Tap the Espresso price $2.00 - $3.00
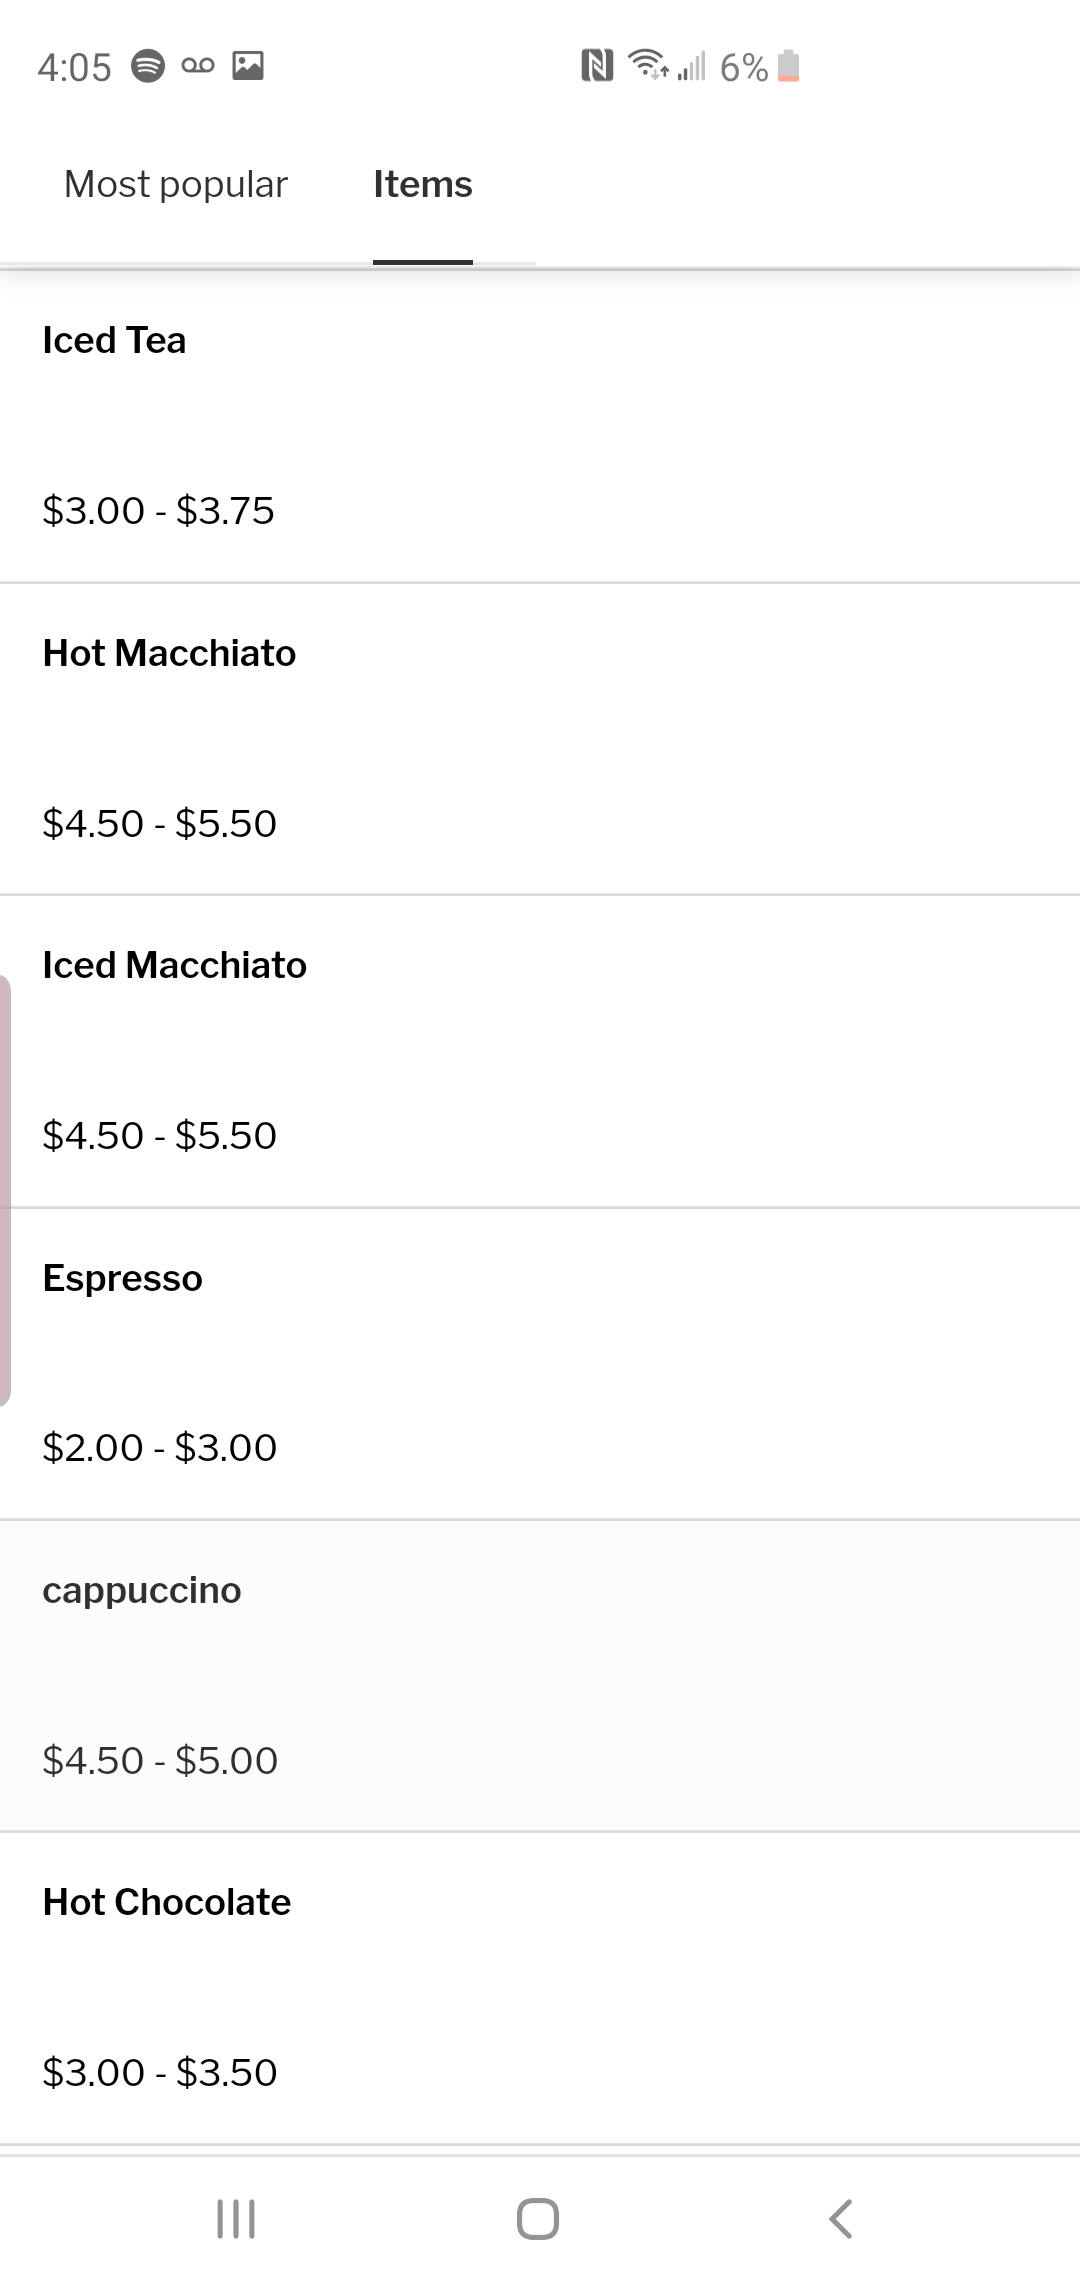Viewport: 1080px width, 2280px height. (159, 1448)
